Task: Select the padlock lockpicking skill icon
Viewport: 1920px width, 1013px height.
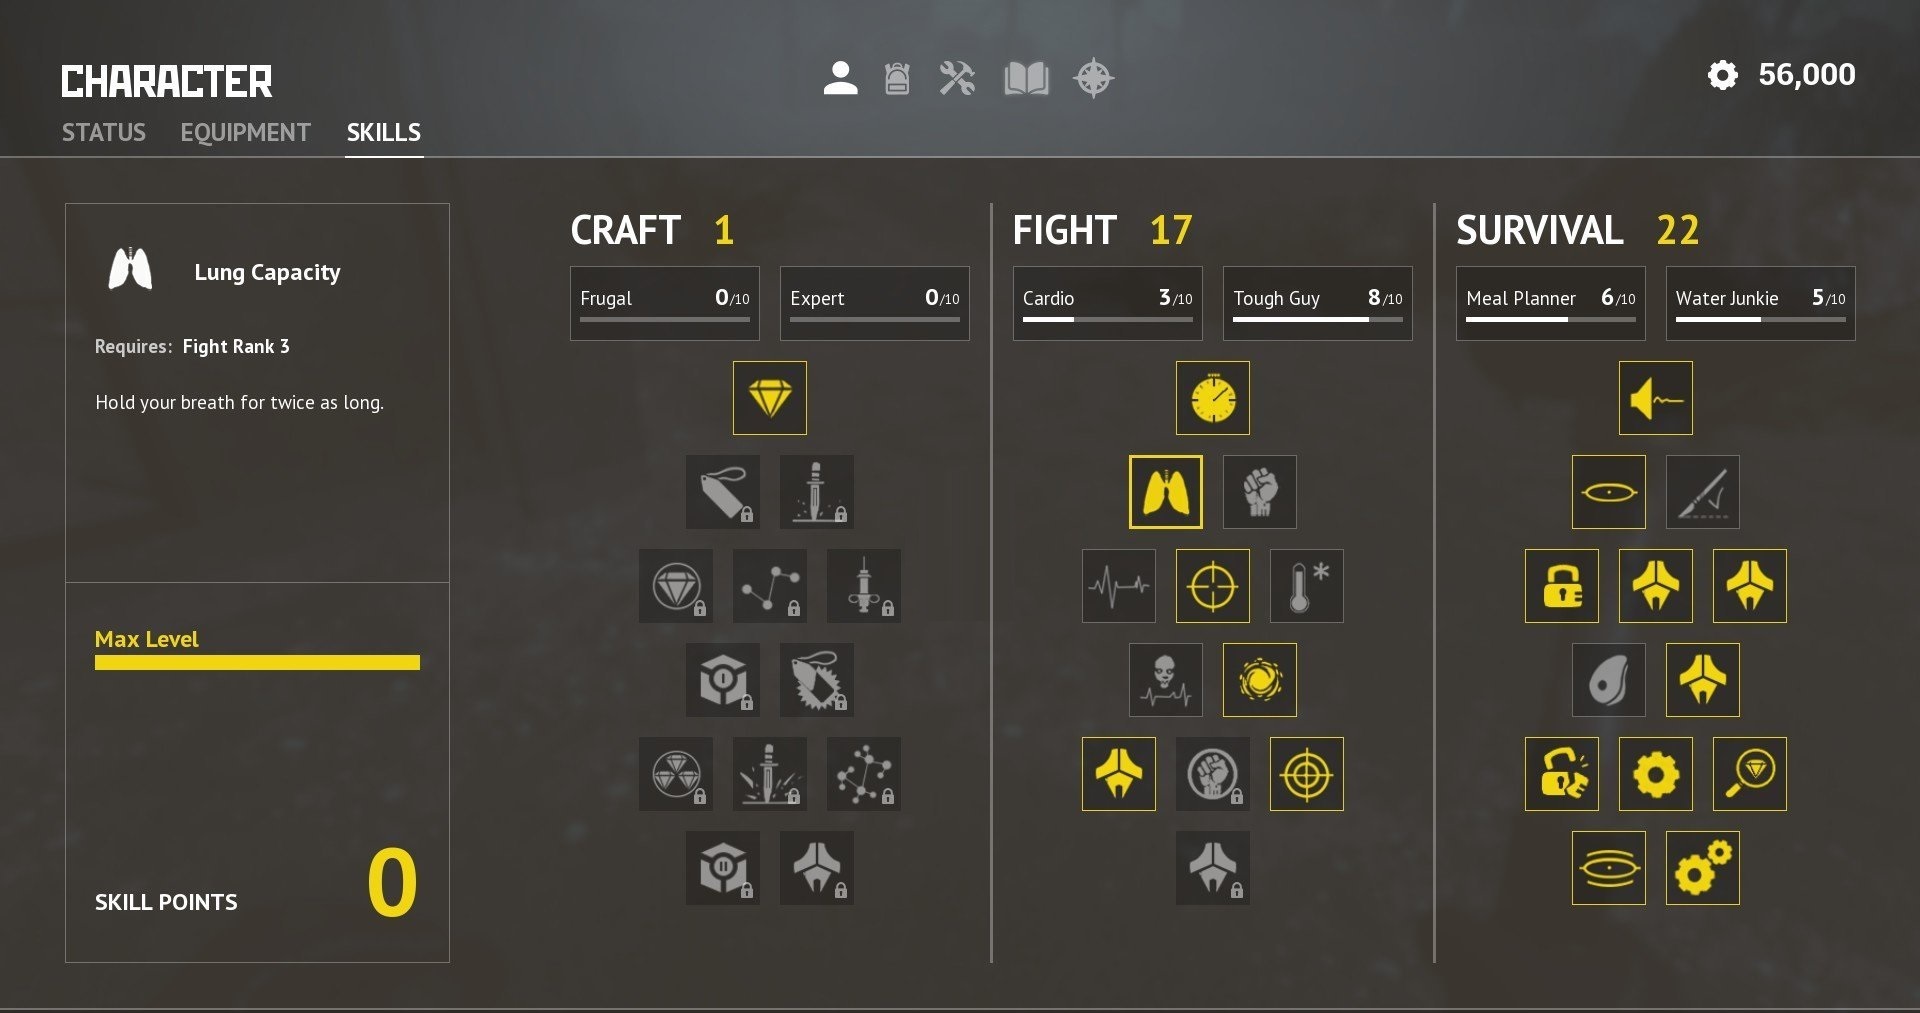Action: pyautogui.click(x=1561, y=586)
